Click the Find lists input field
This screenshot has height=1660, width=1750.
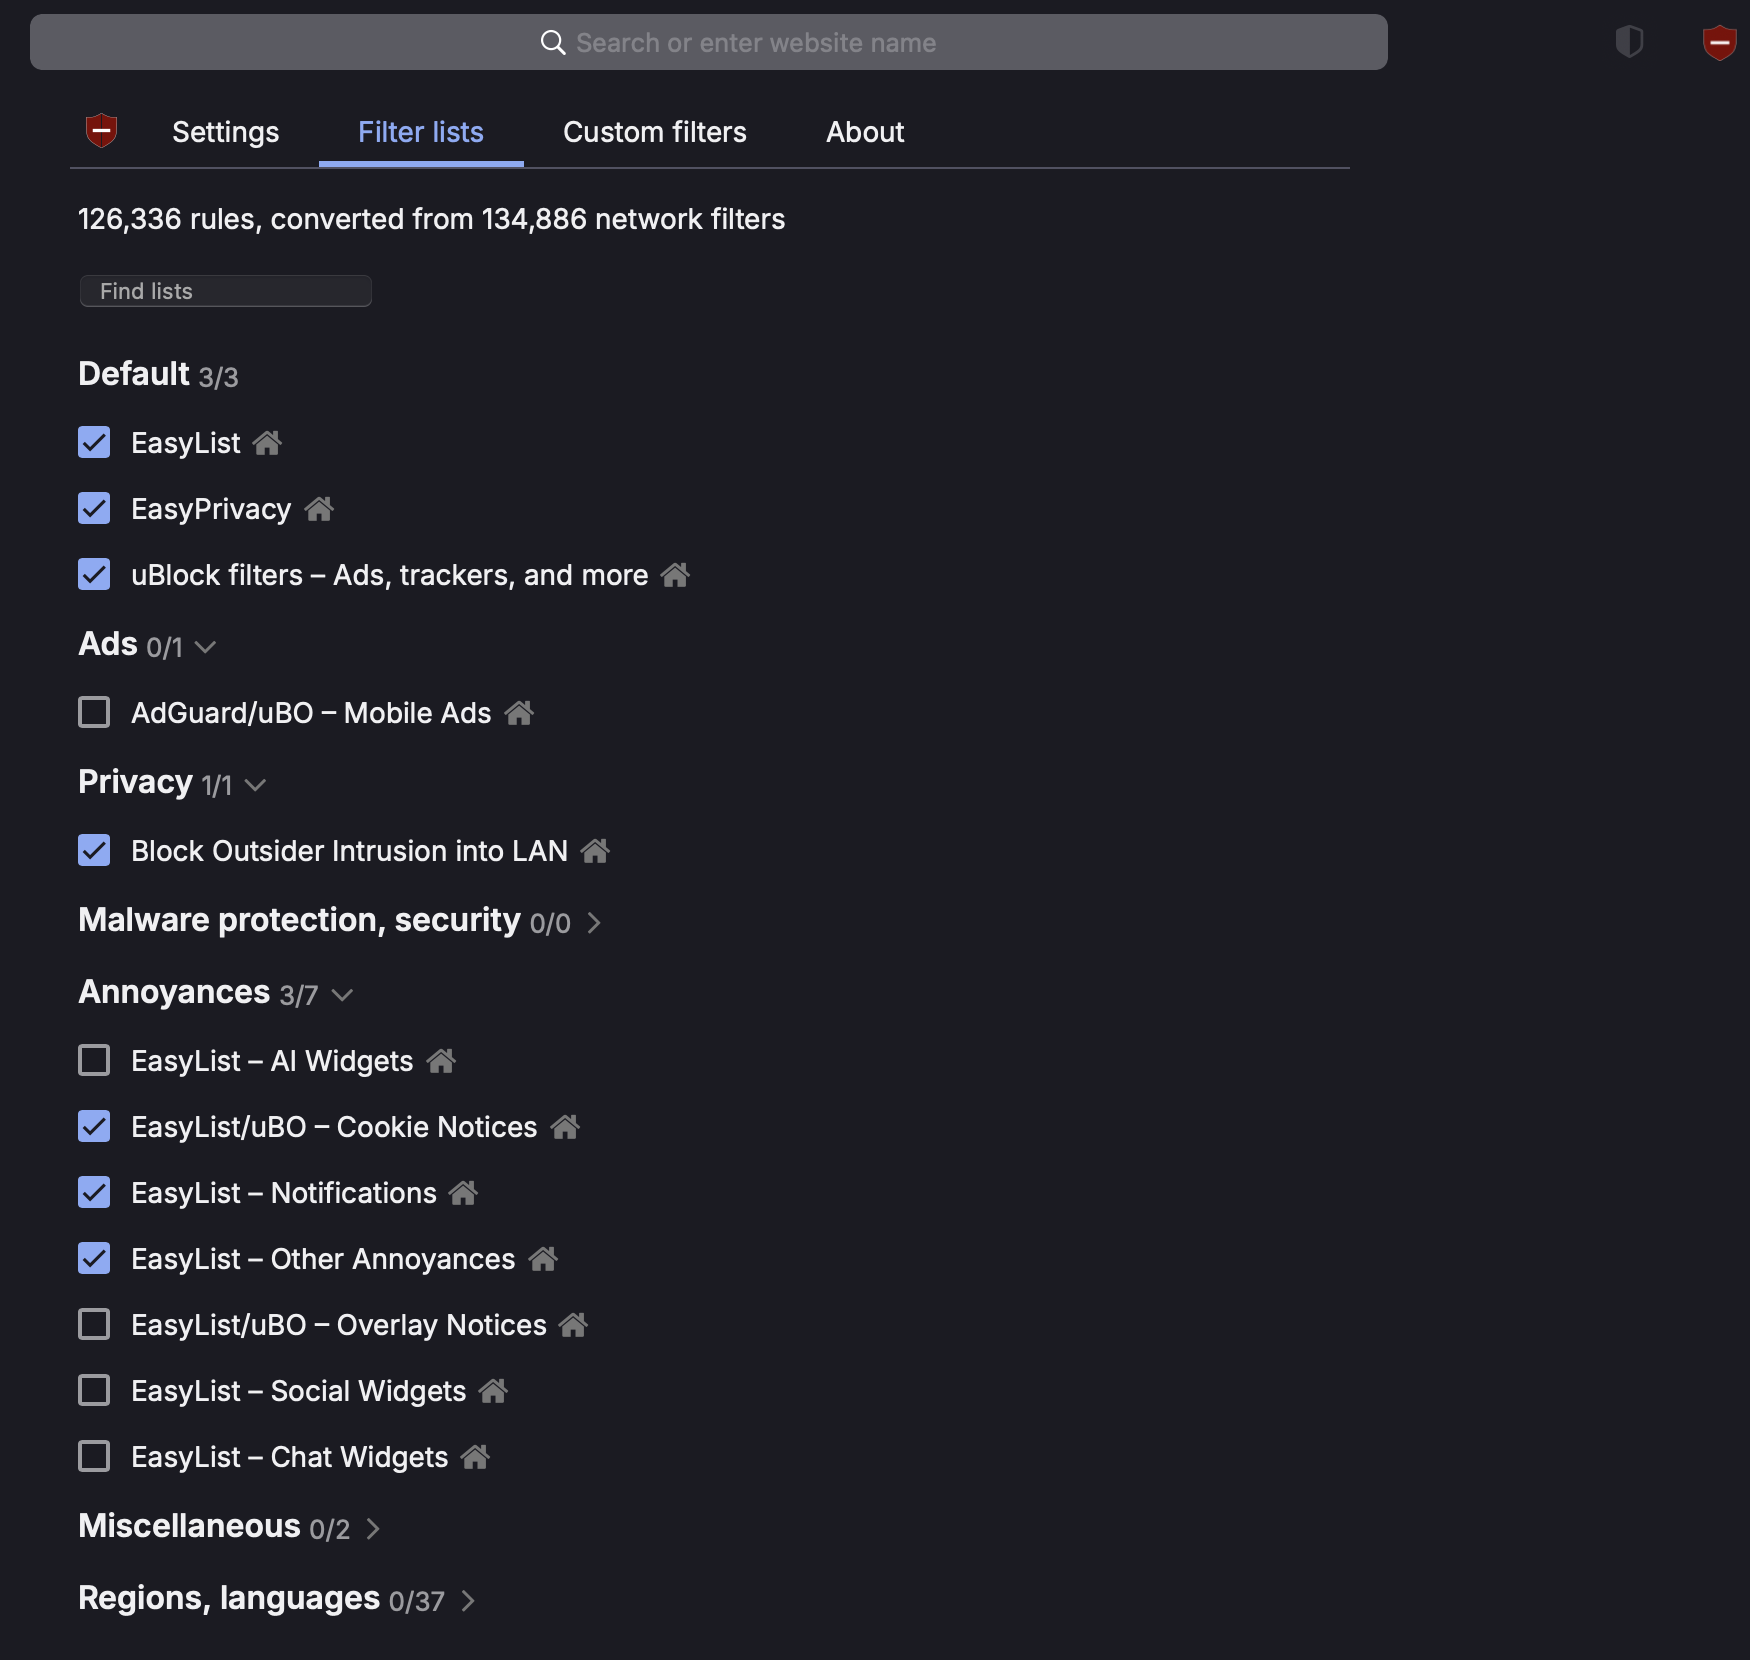click(x=225, y=290)
